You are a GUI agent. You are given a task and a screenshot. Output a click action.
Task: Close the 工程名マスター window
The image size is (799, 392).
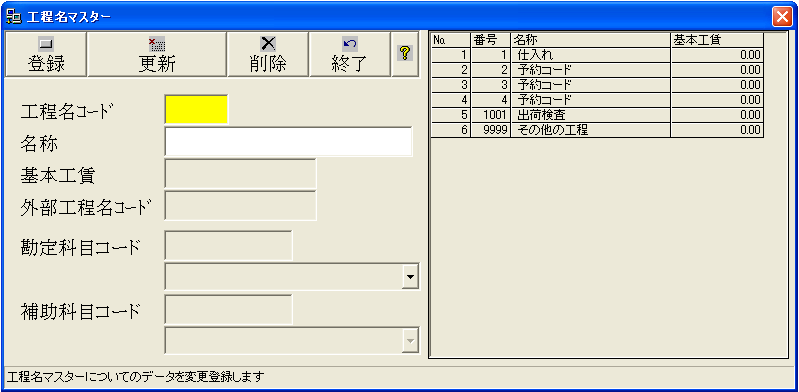782,17
